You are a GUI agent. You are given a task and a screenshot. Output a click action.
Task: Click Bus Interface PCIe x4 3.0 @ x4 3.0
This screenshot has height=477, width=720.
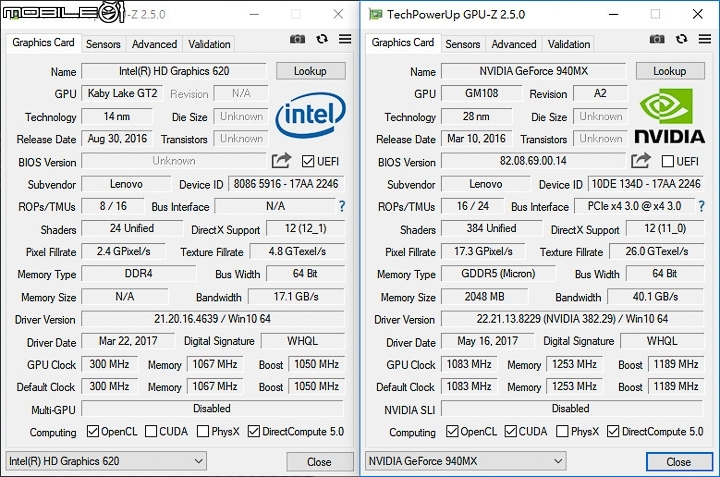635,206
